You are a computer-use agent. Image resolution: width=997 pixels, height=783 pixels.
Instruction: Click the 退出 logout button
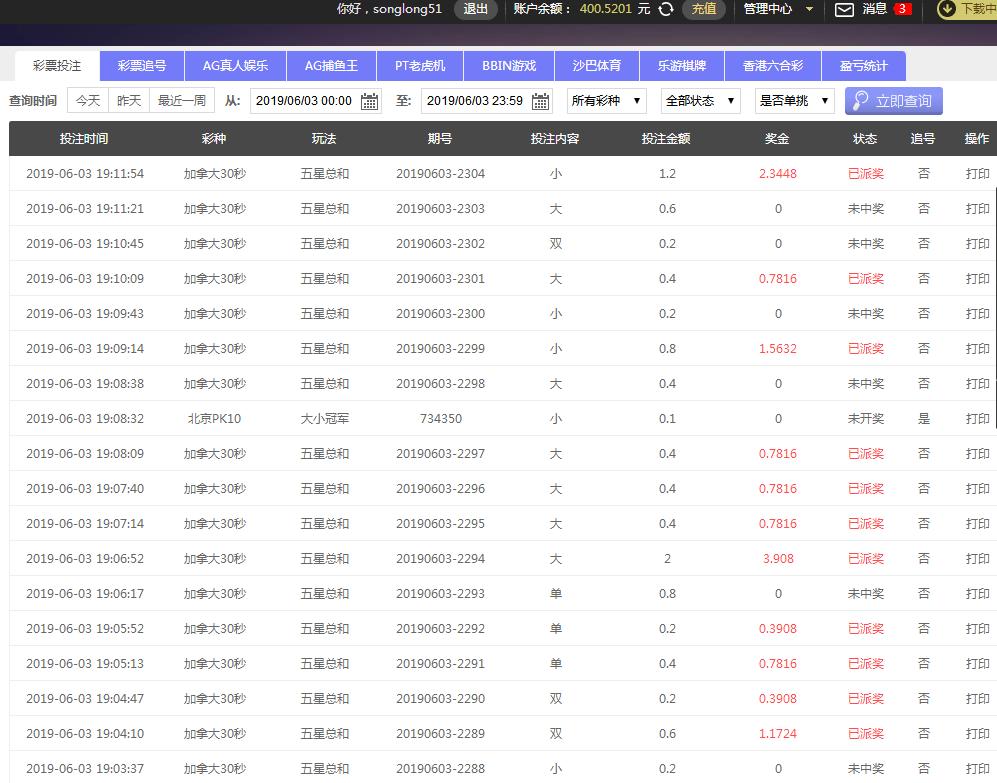coord(476,9)
